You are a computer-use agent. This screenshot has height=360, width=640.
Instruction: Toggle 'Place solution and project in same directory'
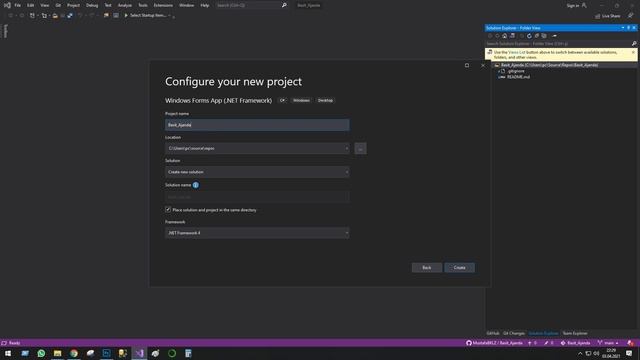[x=168, y=209]
